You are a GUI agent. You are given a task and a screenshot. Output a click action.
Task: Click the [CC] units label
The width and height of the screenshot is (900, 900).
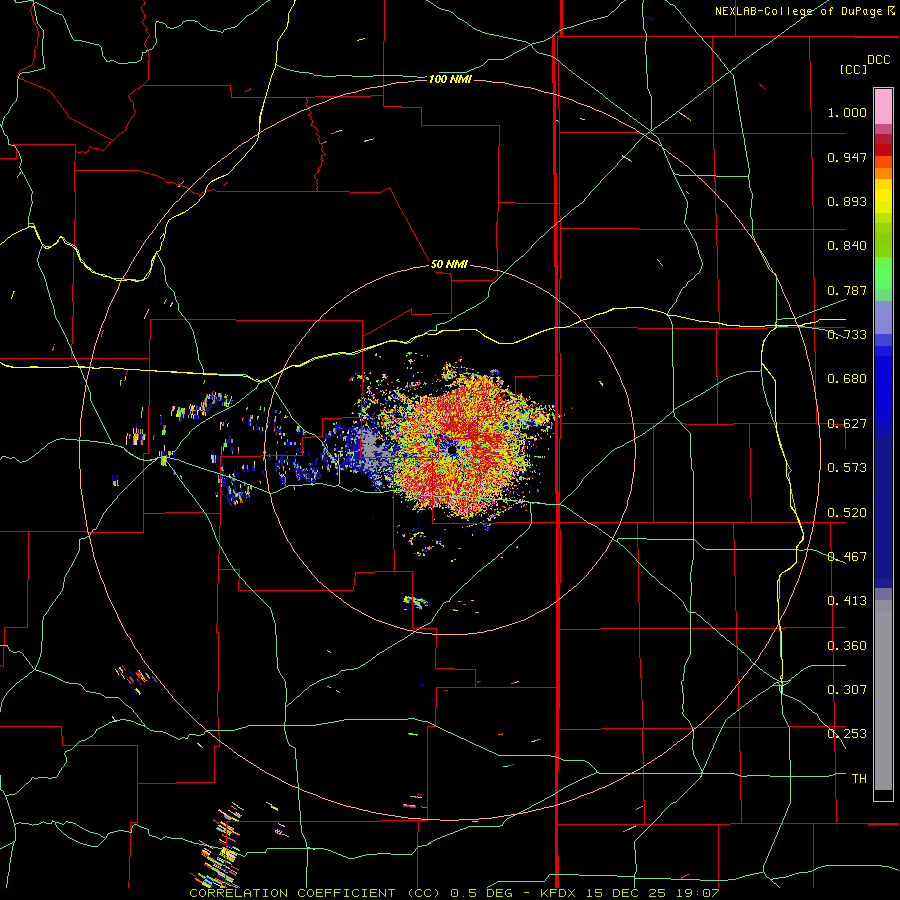(x=853, y=69)
